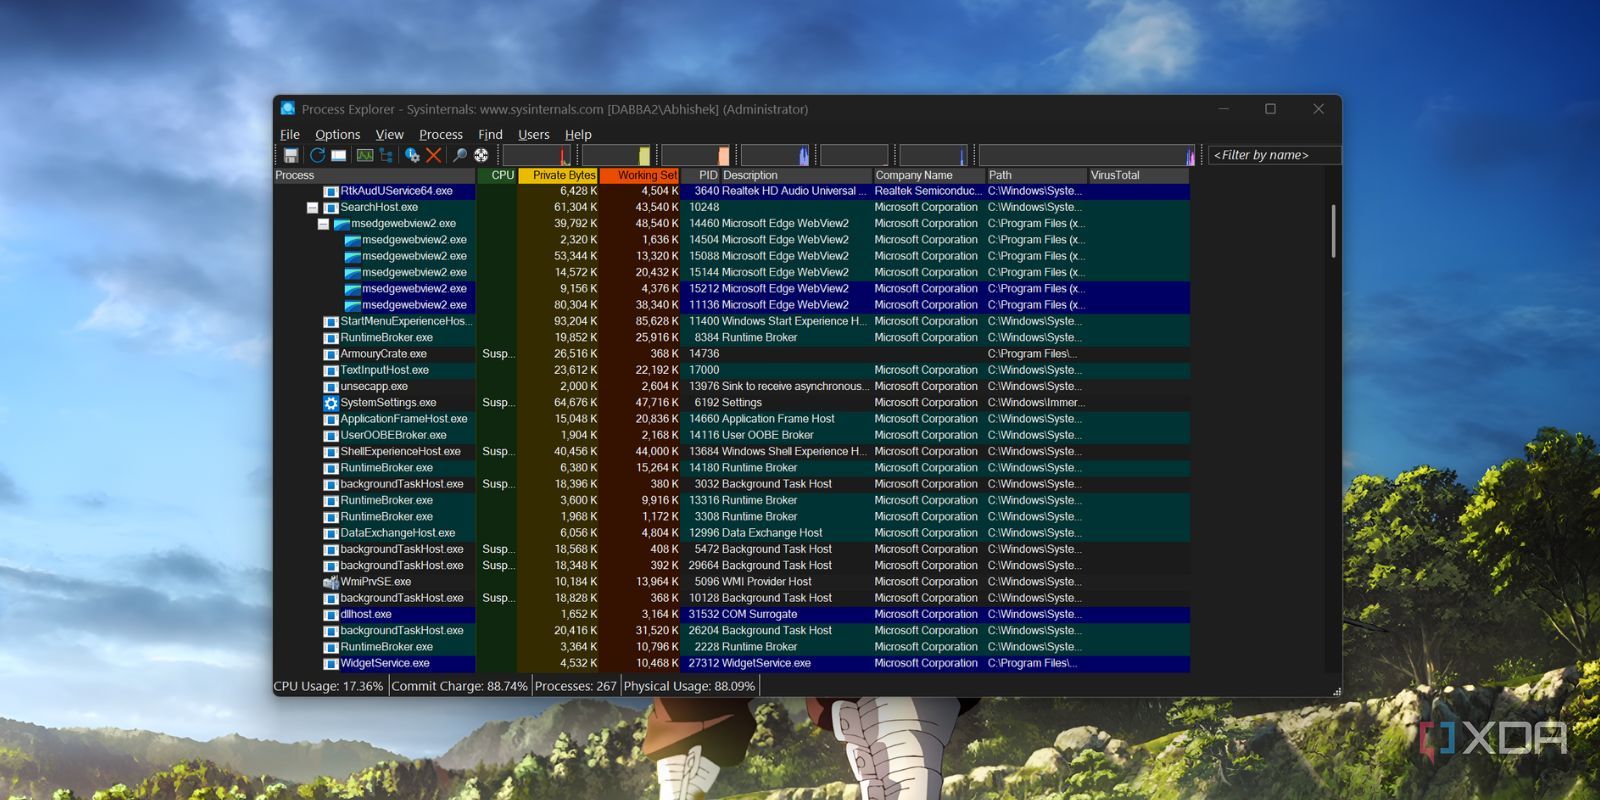
Task: Click the dllhost.exe process icon
Action: coord(331,615)
